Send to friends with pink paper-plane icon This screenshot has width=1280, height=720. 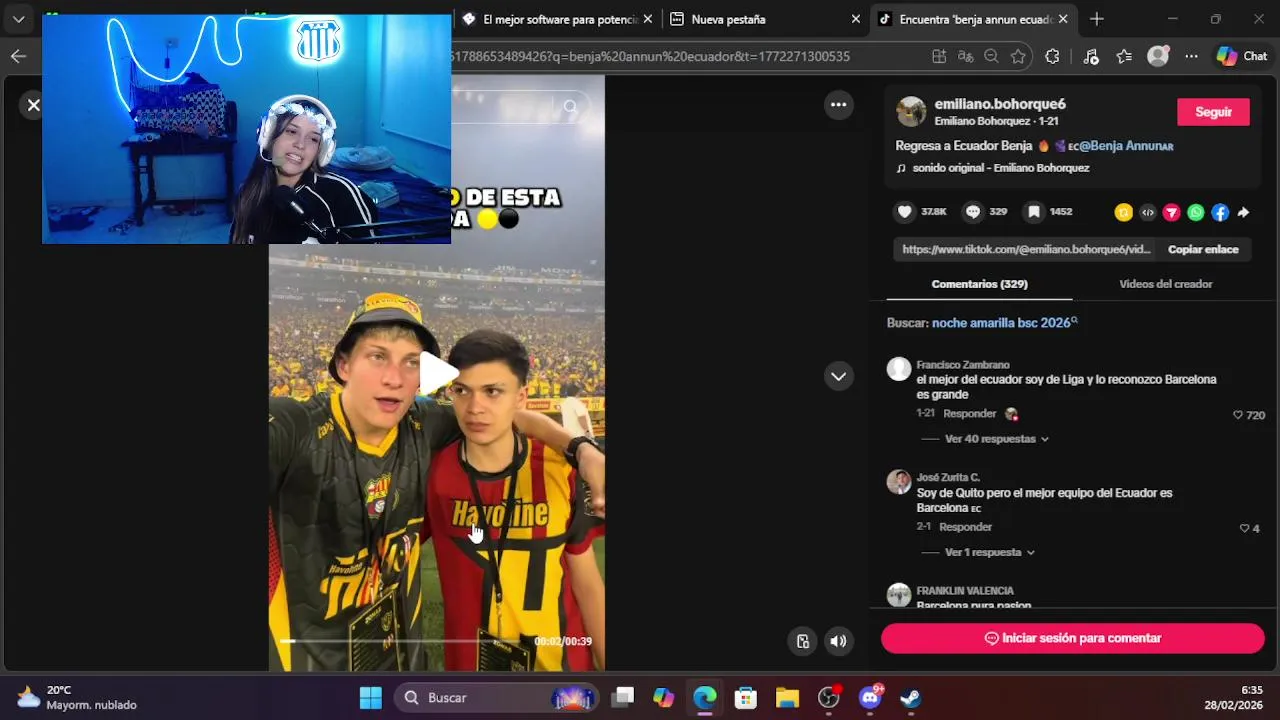(1172, 212)
